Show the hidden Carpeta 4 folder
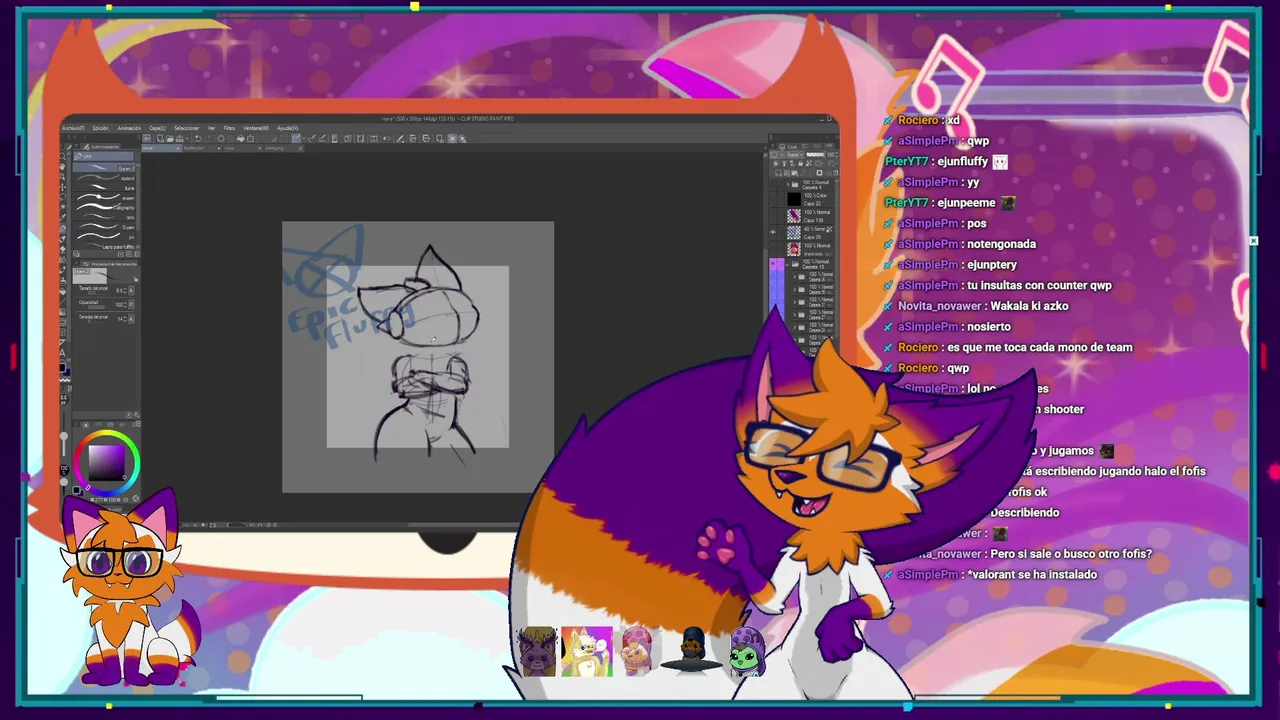 [x=772, y=185]
